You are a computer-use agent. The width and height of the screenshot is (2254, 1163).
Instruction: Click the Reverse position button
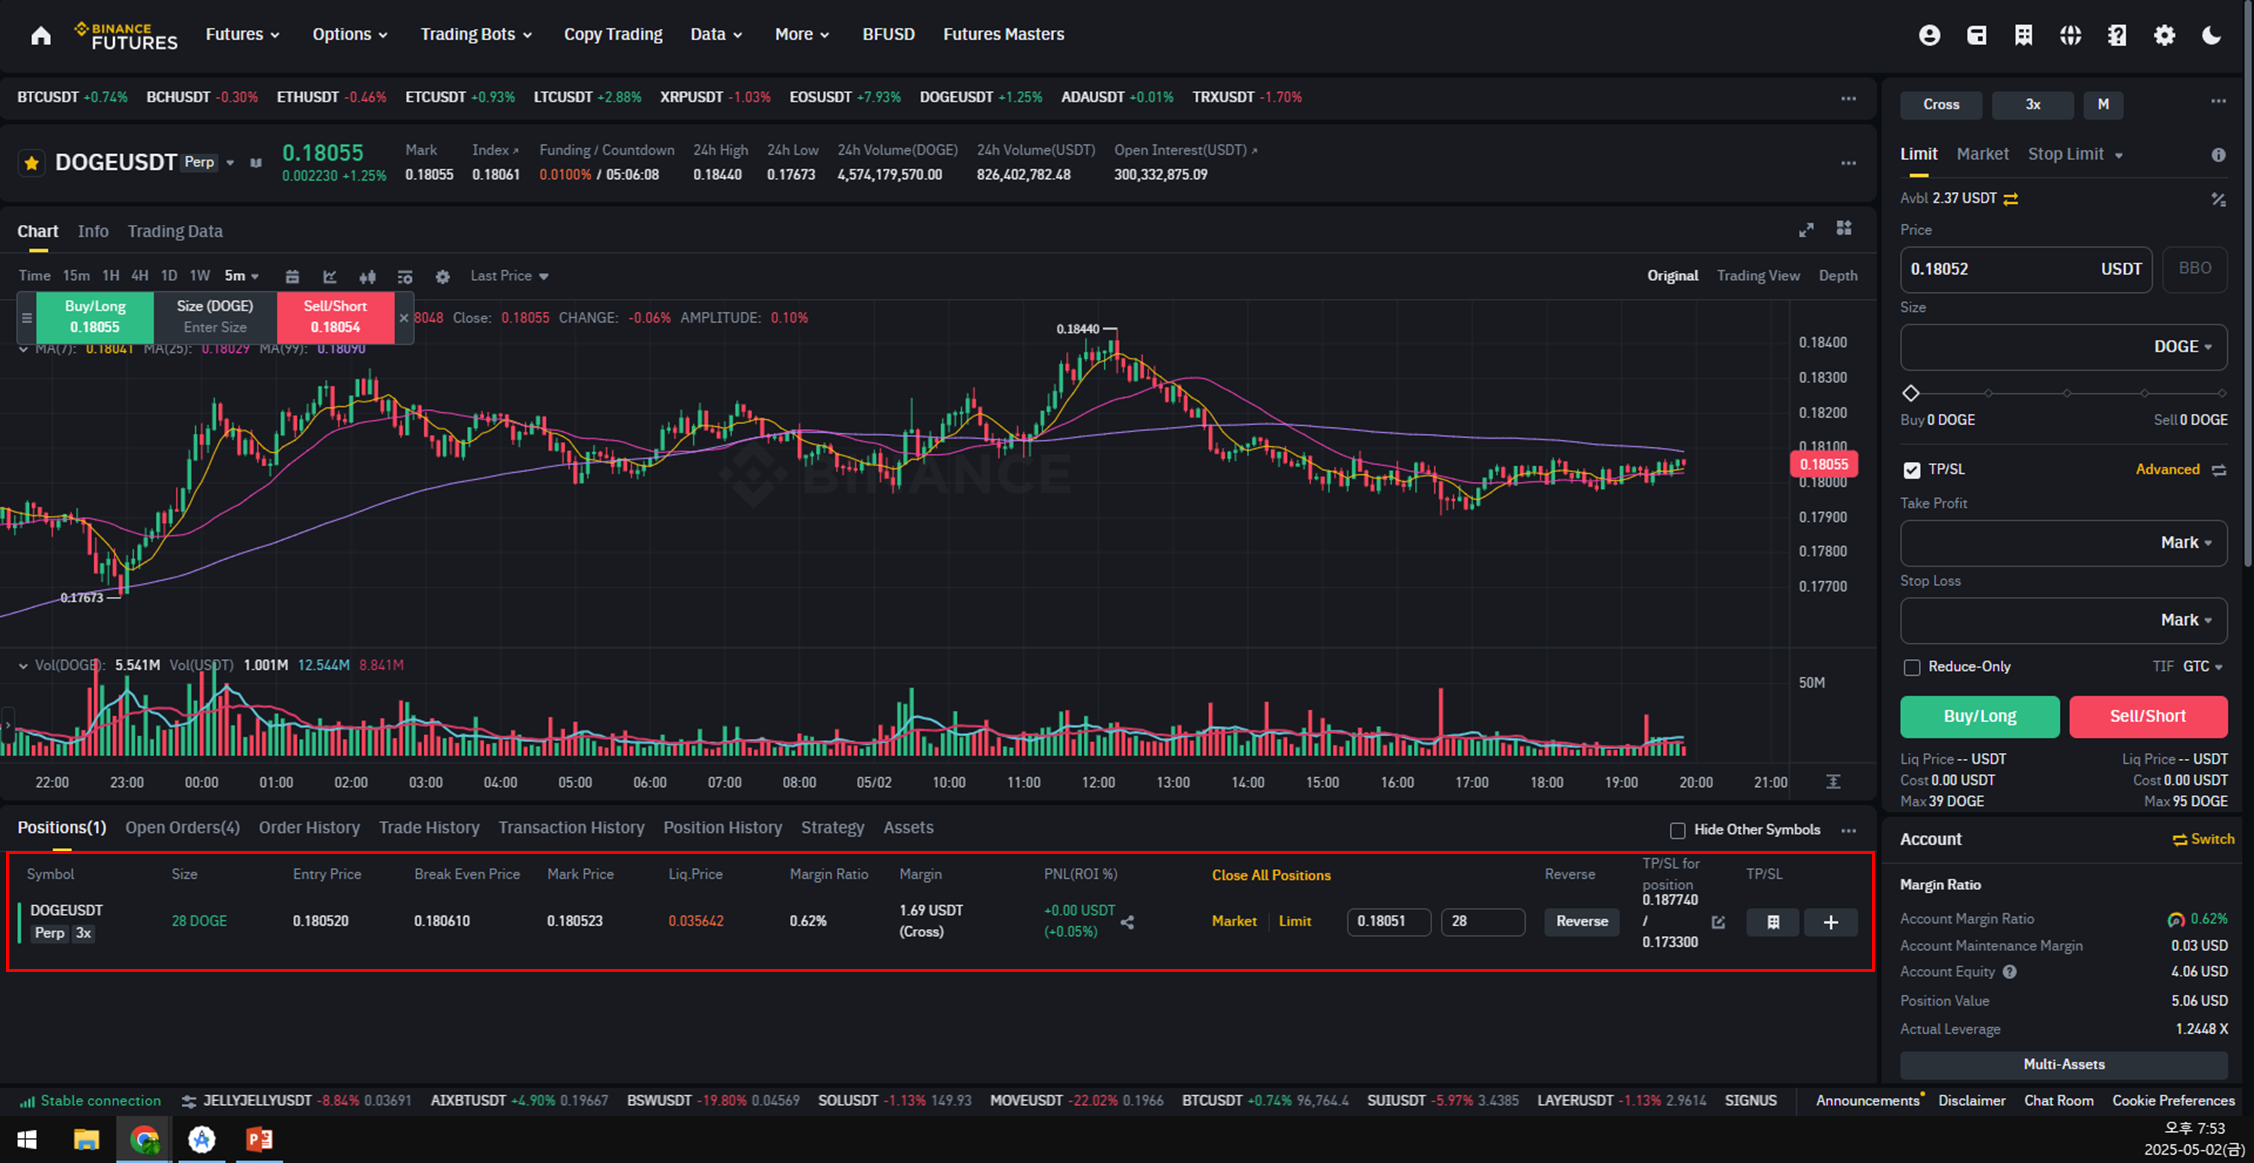tap(1581, 922)
